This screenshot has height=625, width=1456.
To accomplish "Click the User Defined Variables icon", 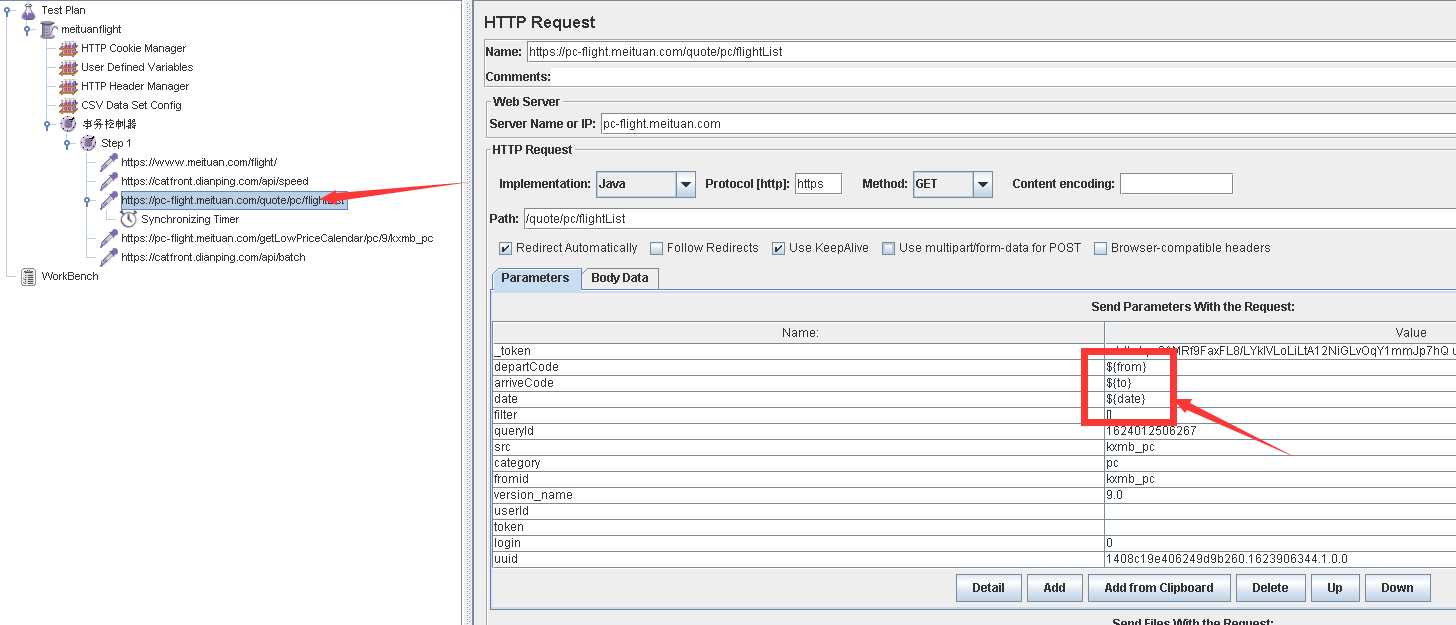I will click(x=68, y=67).
